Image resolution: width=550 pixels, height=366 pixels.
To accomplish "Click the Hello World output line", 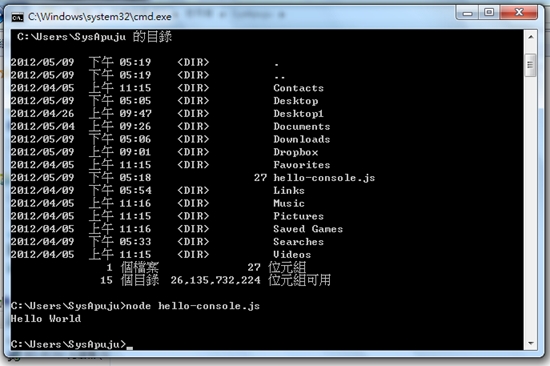I will [x=46, y=319].
